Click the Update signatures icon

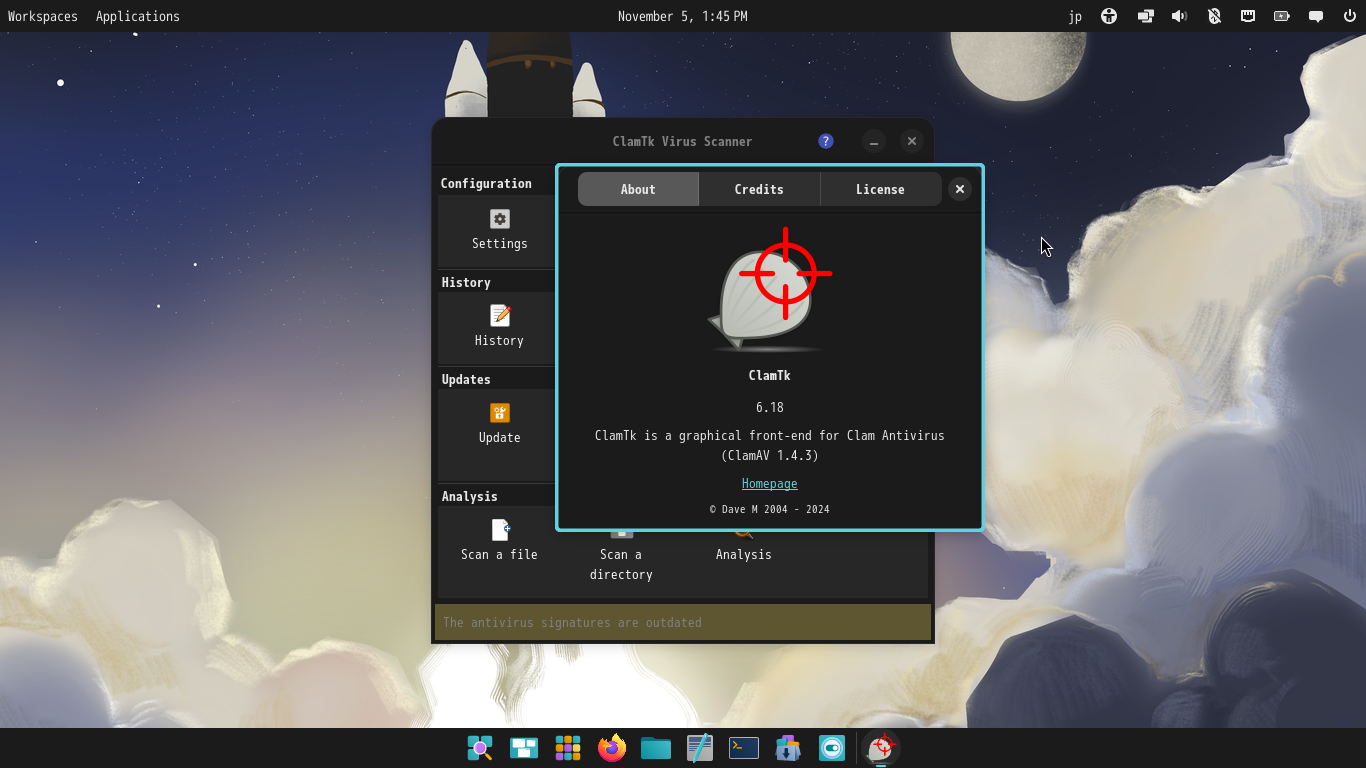[x=499, y=423]
